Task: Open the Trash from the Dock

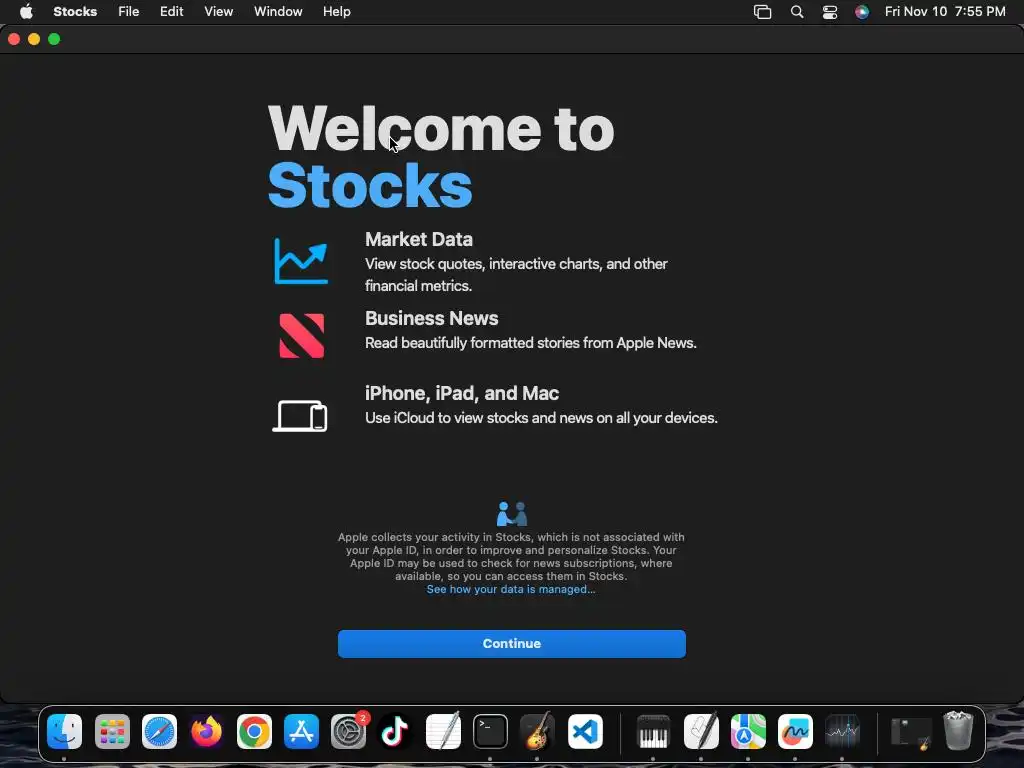Action: coord(958,731)
